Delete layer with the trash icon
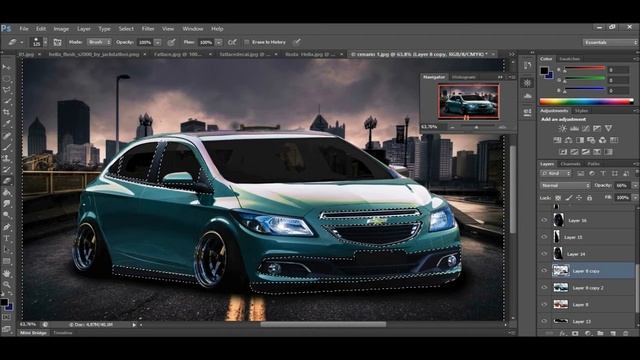Viewport: 640px width, 360px height. [625, 333]
